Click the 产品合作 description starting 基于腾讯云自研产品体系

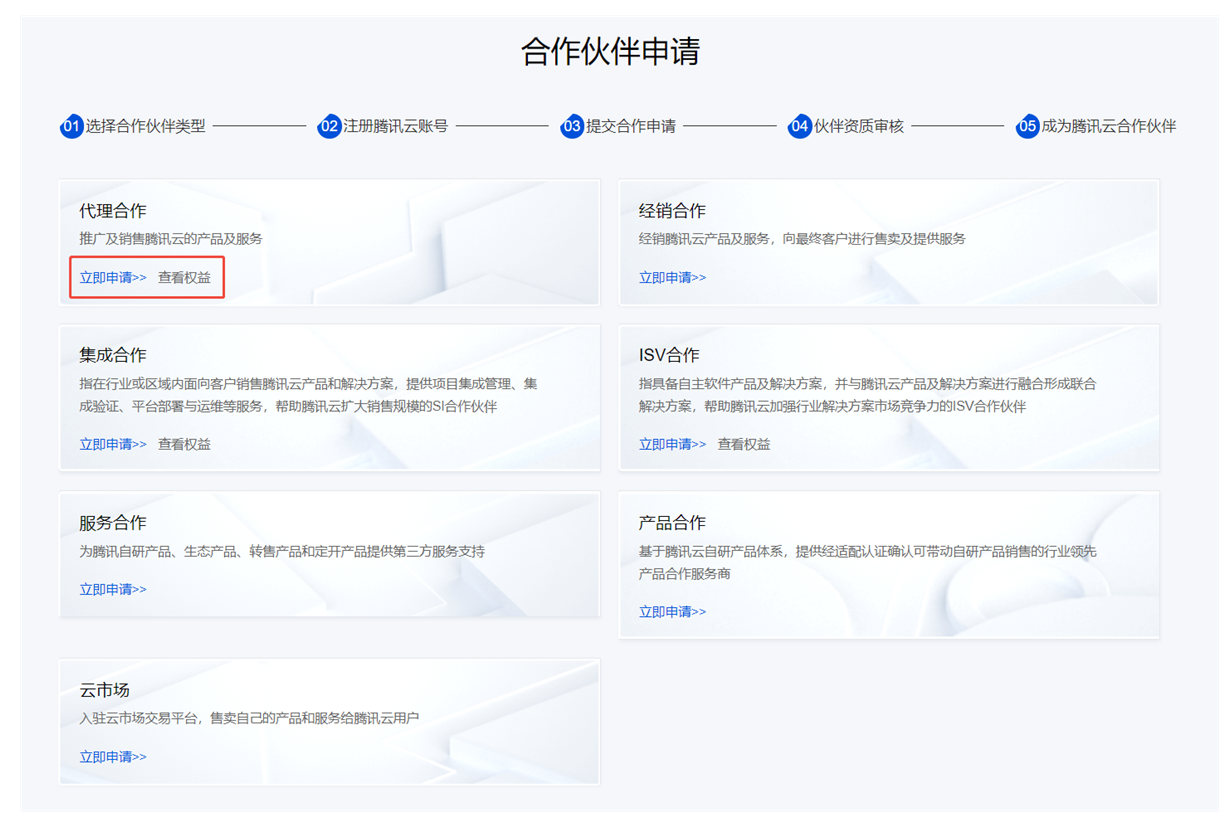point(868,563)
